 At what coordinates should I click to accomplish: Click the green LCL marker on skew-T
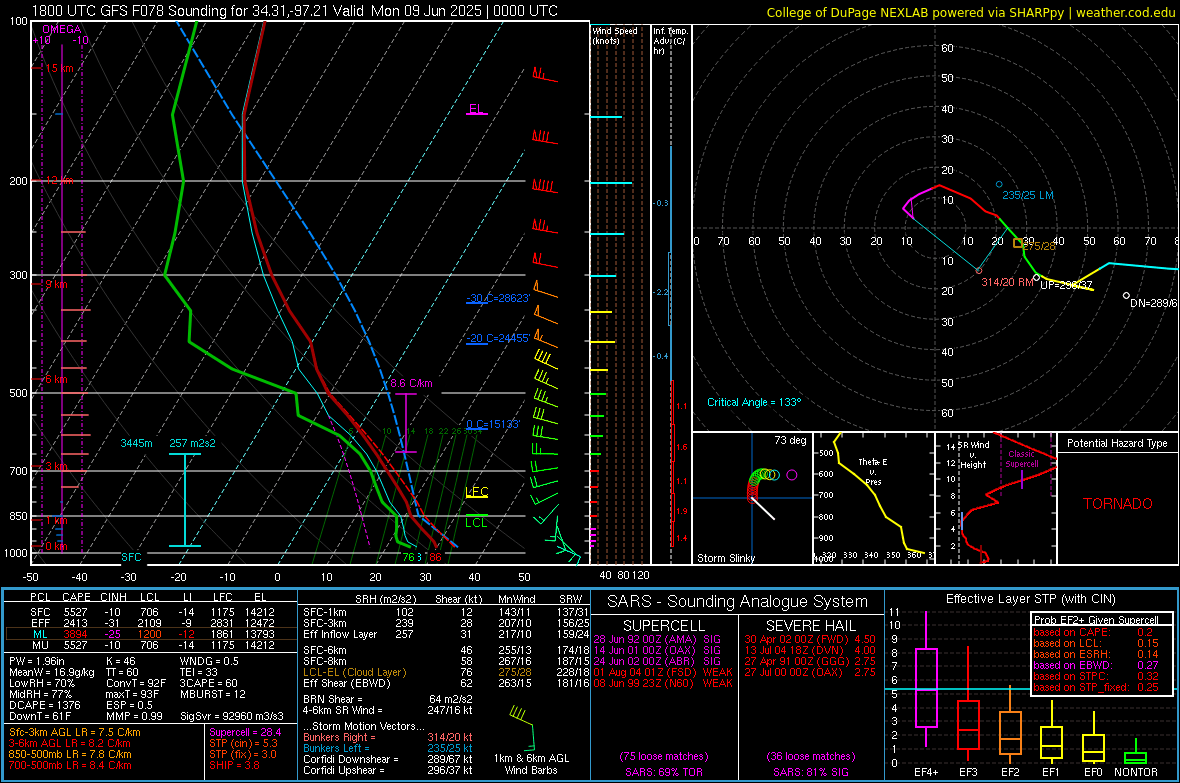pyautogui.click(x=476, y=521)
